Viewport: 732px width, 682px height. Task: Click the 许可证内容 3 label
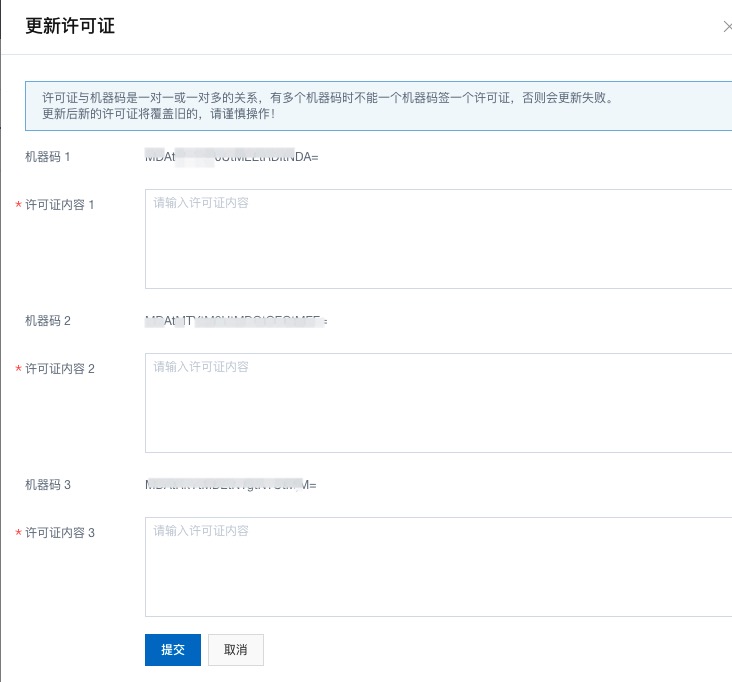pyautogui.click(x=60, y=532)
